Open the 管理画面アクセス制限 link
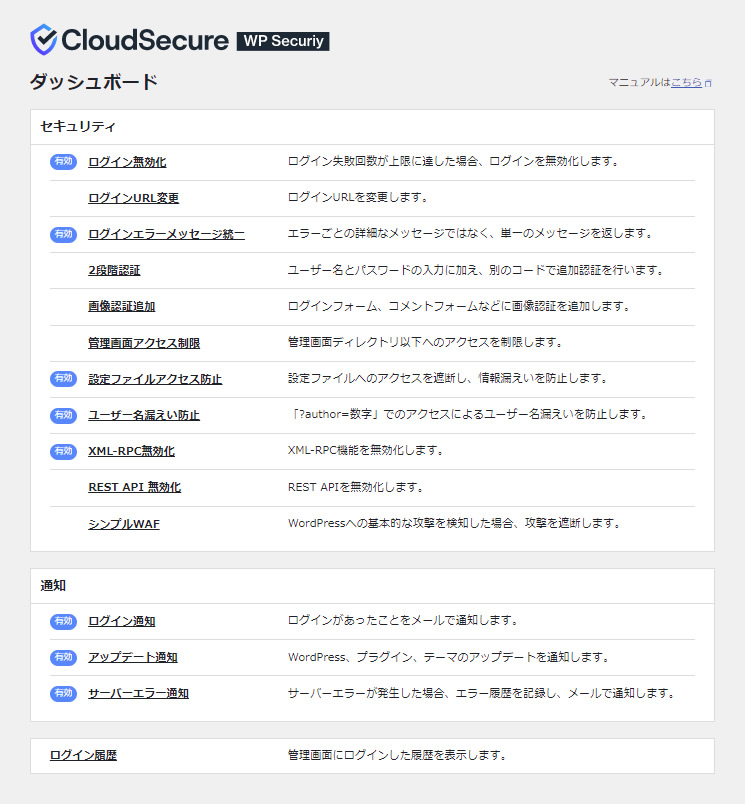 click(x=144, y=343)
